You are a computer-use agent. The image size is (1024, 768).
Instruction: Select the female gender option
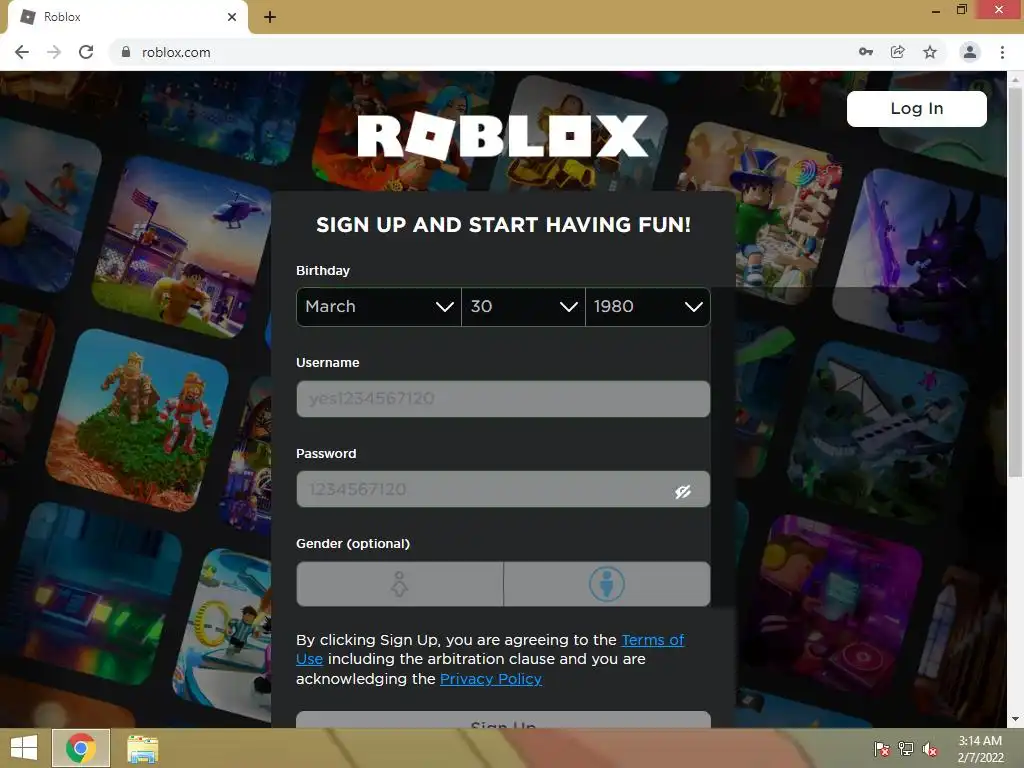tap(400, 584)
